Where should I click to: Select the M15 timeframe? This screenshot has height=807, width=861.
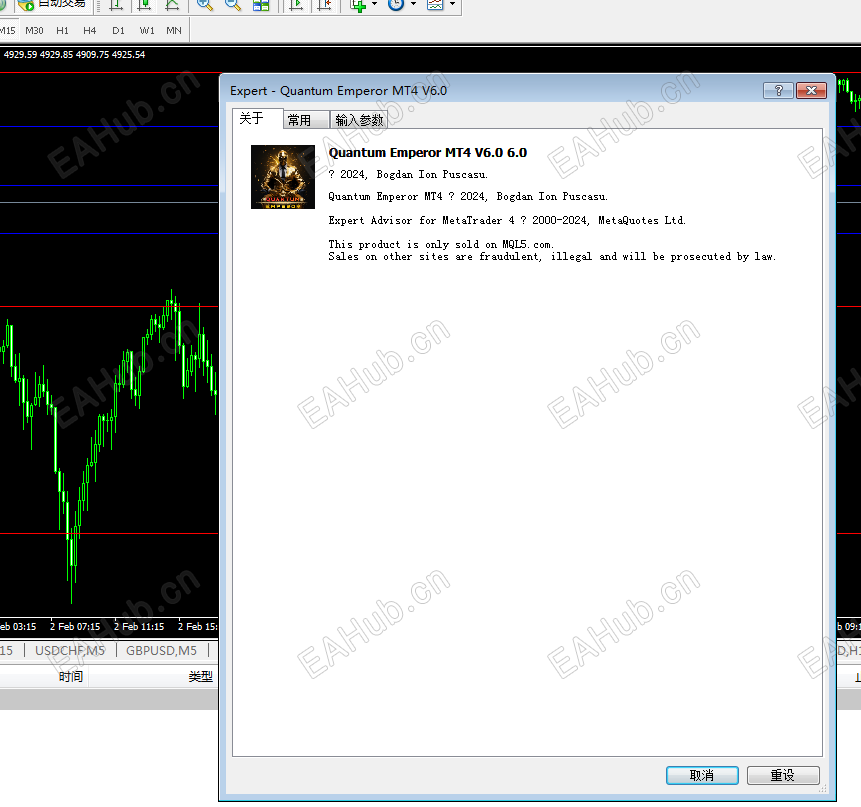point(7,31)
